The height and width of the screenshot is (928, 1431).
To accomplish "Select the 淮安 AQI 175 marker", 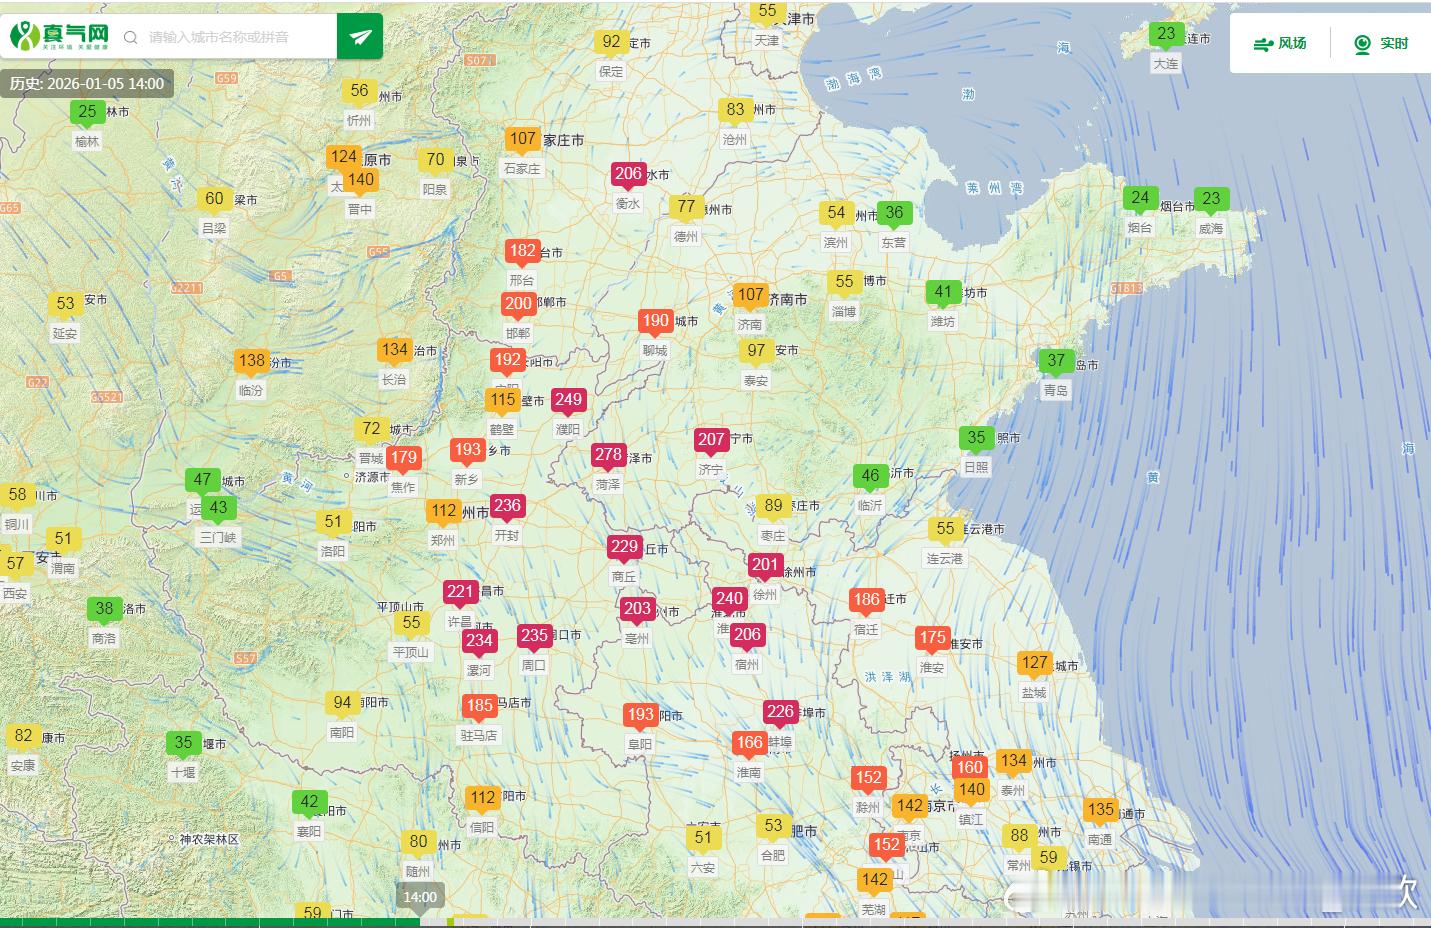I will (x=932, y=639).
